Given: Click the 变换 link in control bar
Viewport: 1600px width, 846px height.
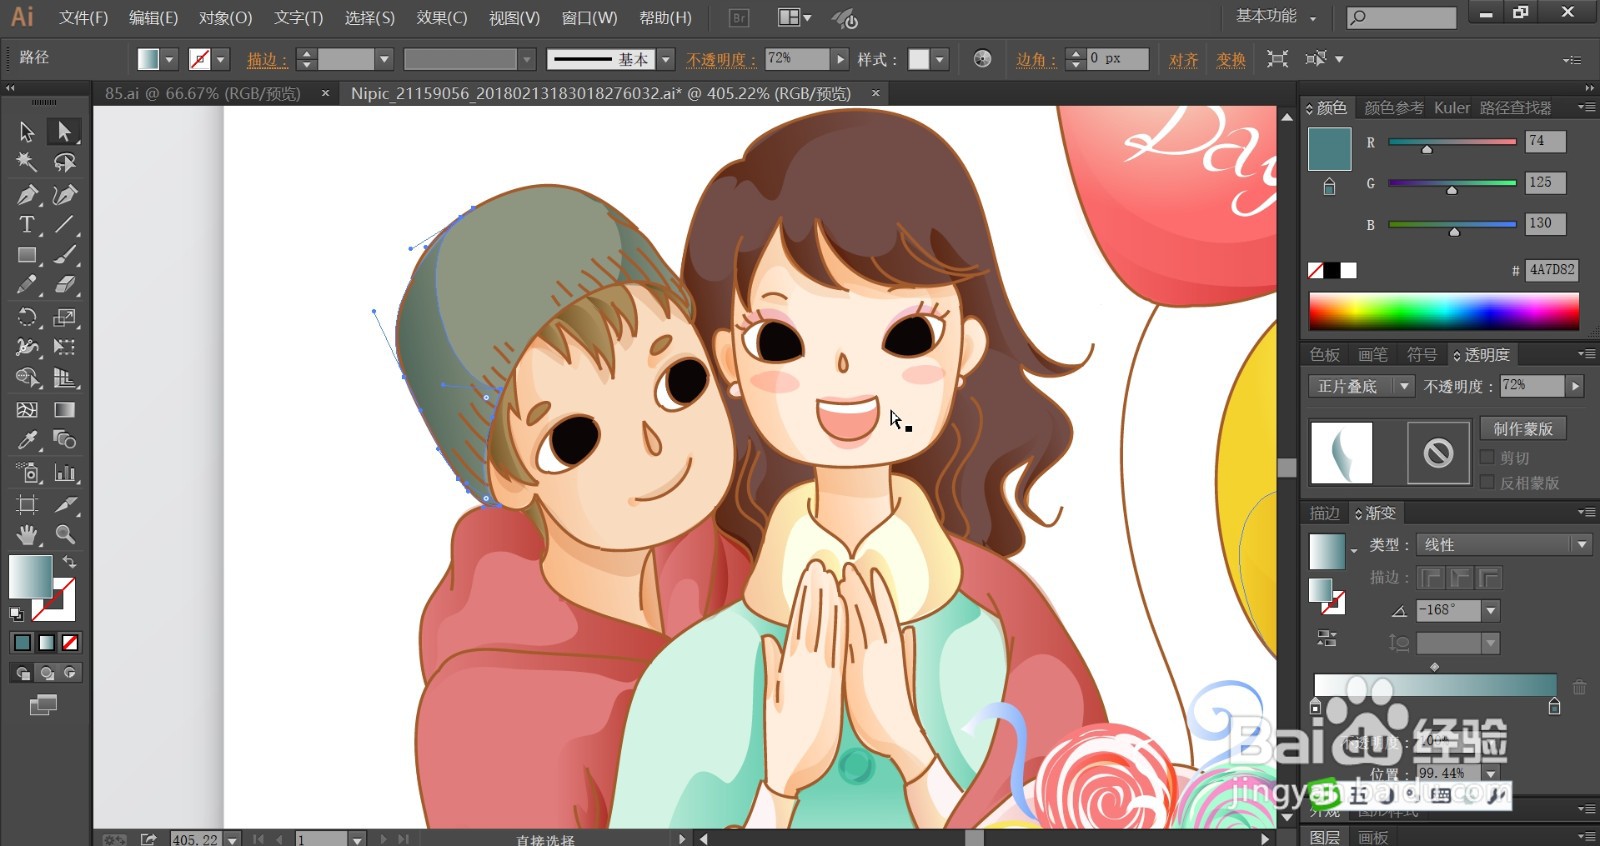Looking at the screenshot, I should [x=1231, y=60].
